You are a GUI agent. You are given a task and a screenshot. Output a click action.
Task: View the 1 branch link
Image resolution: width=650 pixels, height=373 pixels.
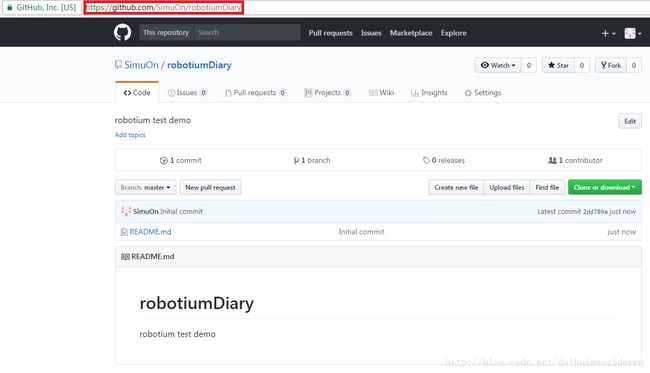(312, 160)
